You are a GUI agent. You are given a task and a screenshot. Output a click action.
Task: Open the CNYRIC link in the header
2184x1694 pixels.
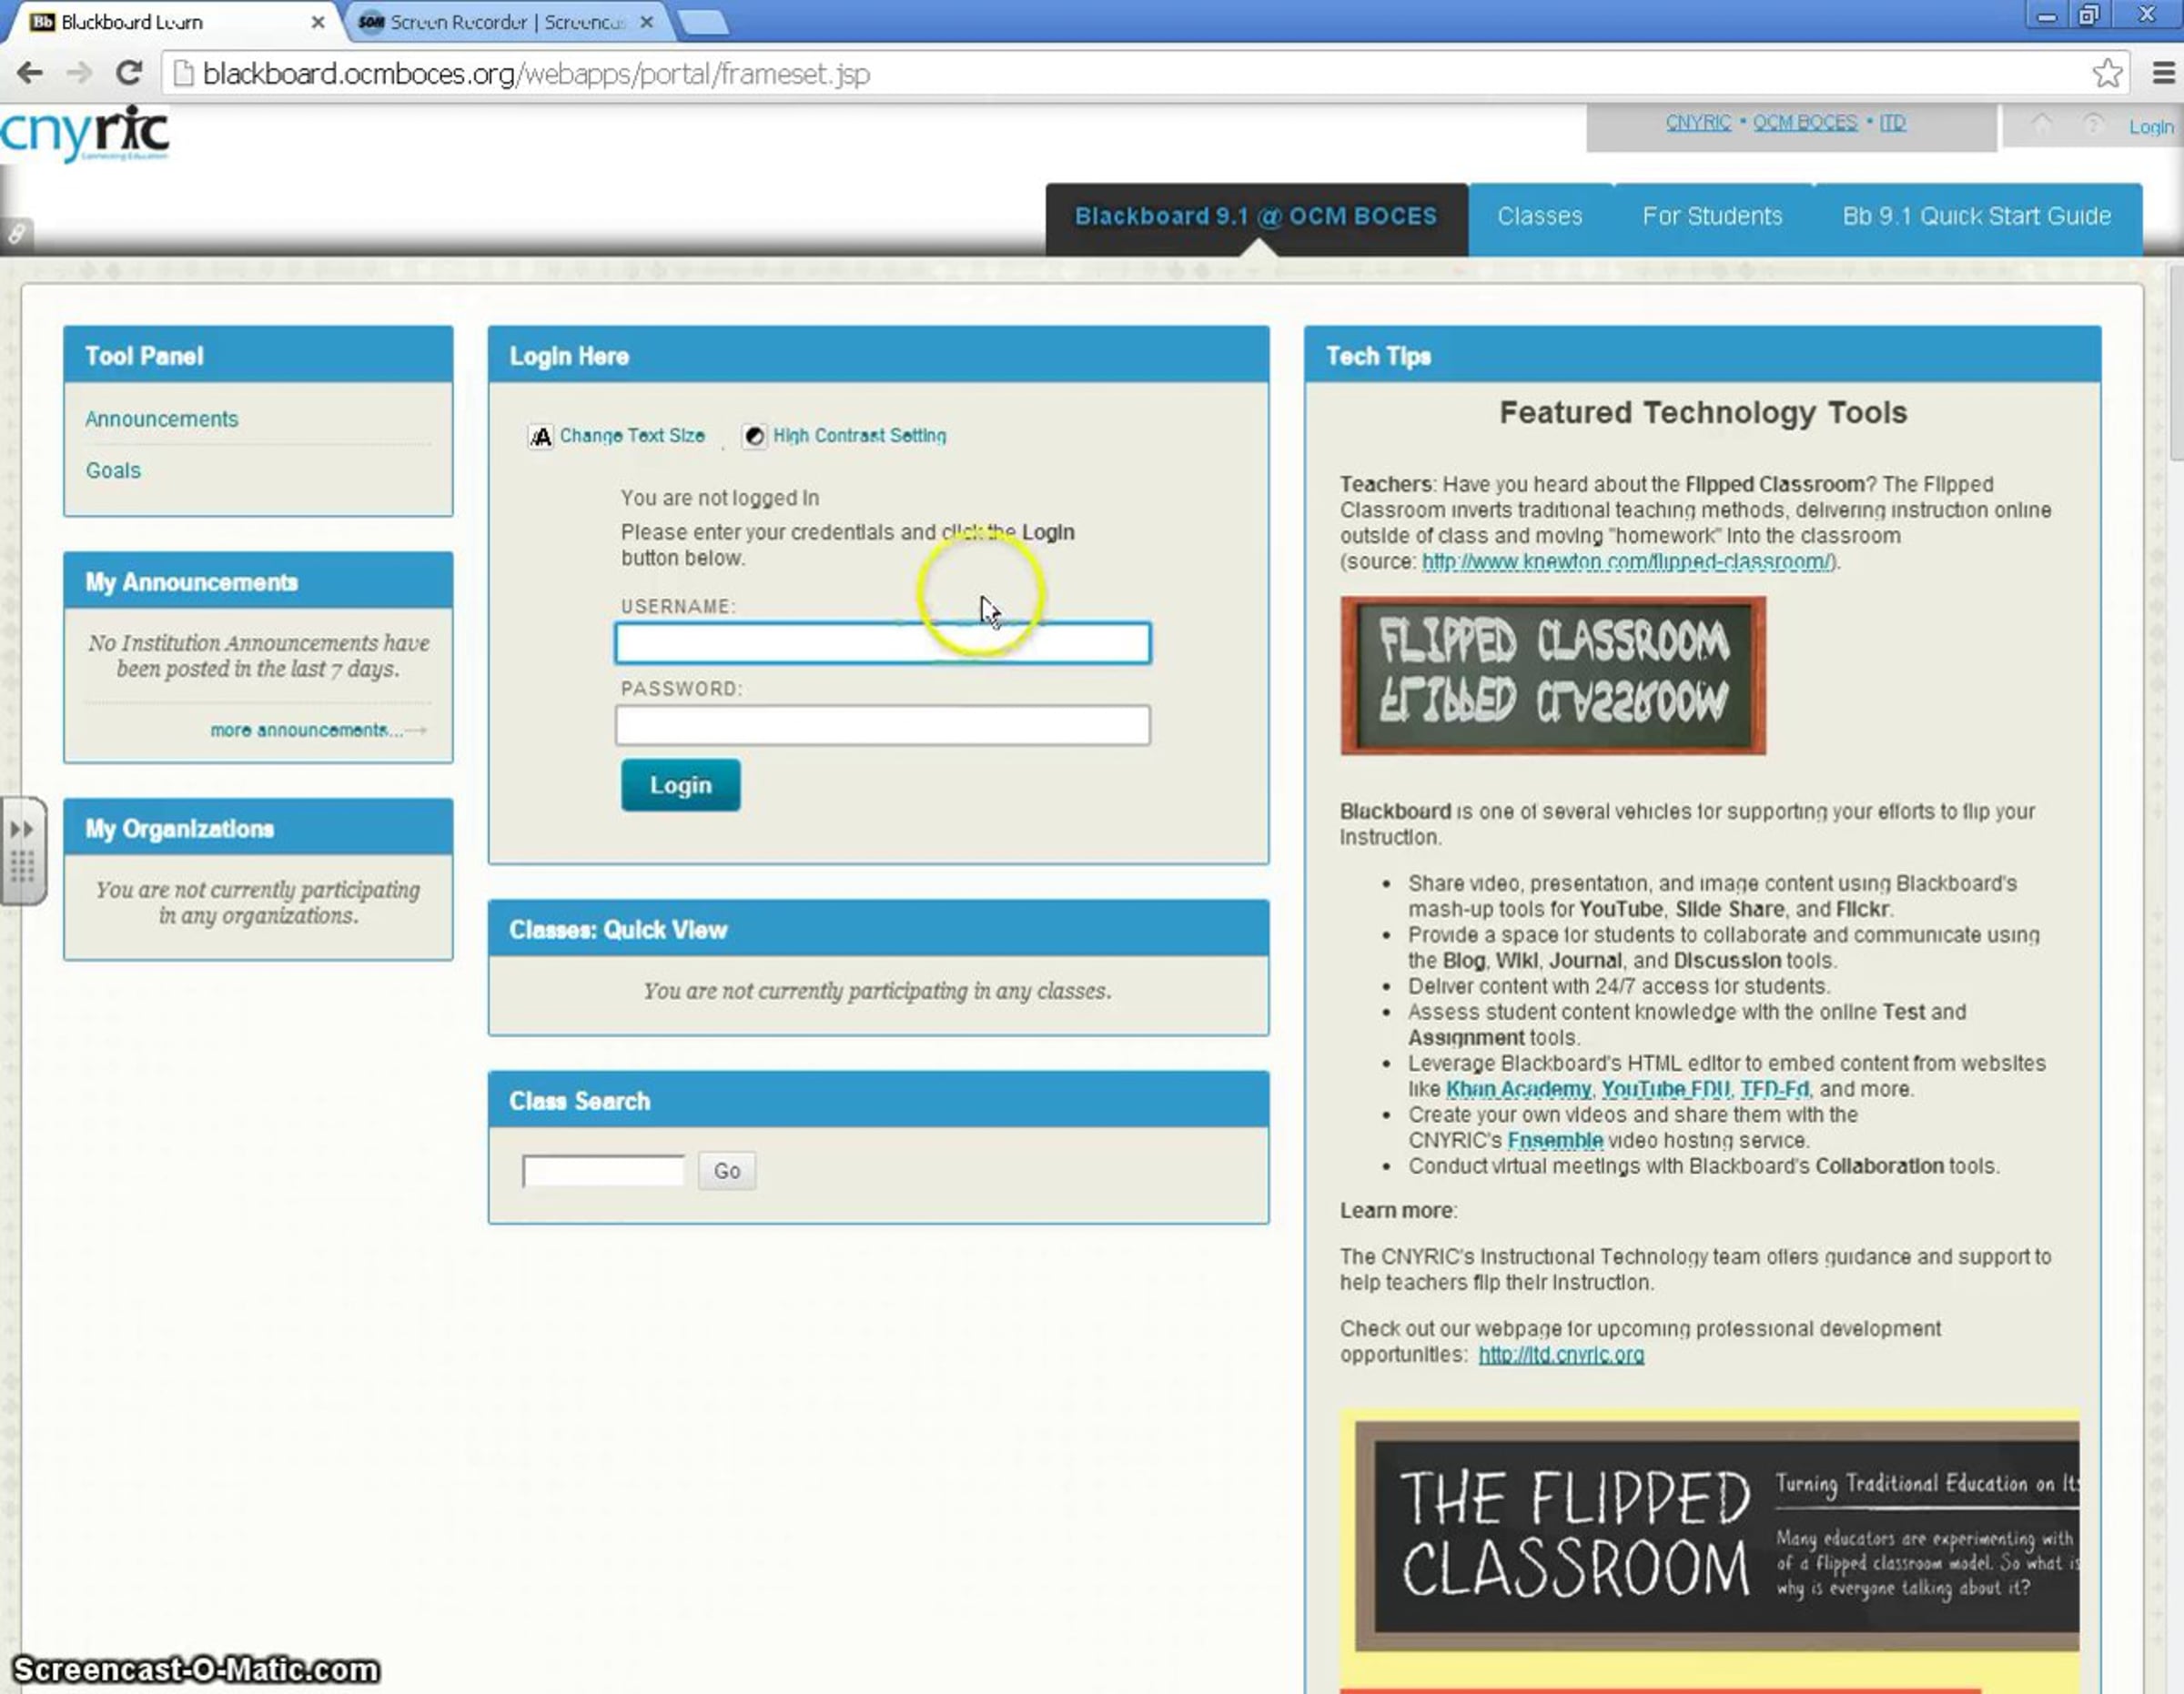pos(1698,123)
